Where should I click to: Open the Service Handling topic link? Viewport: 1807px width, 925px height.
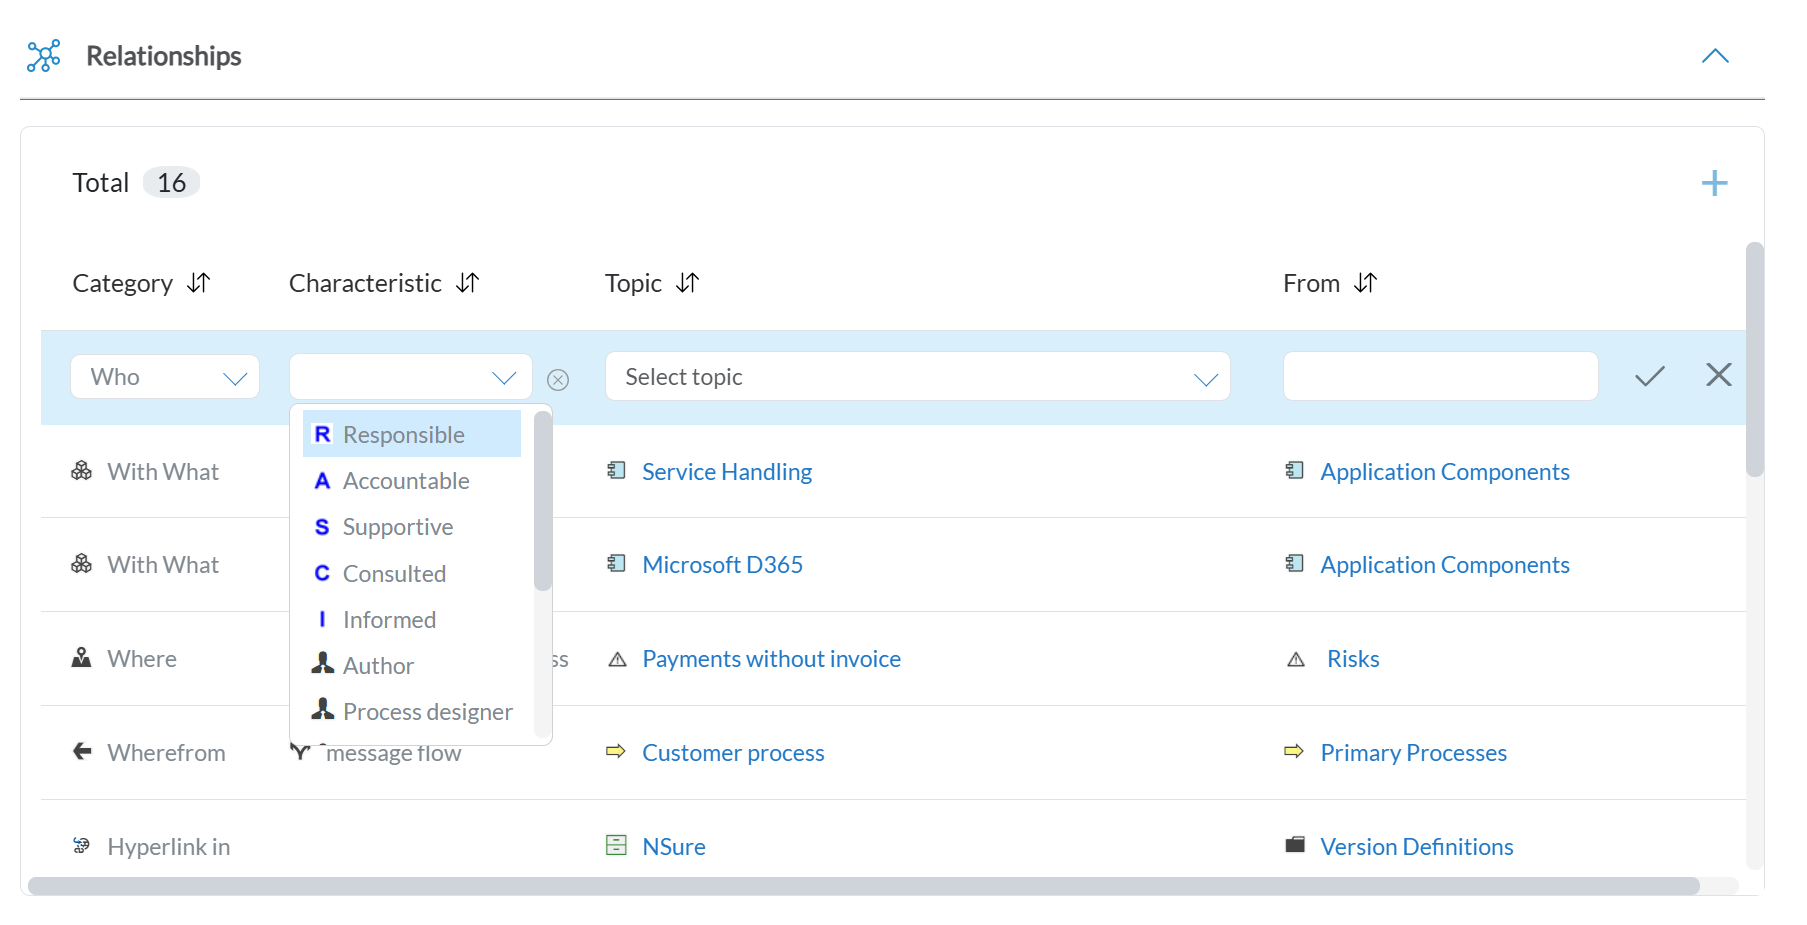click(726, 472)
